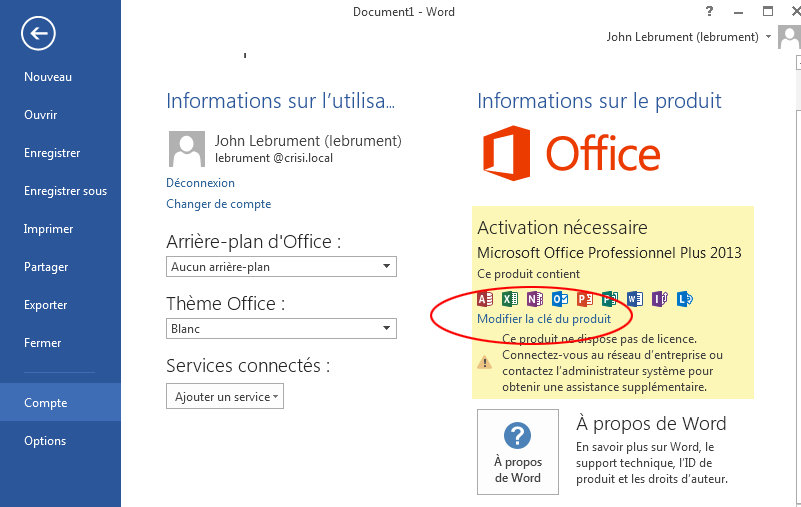Click the Office logo

[571, 153]
